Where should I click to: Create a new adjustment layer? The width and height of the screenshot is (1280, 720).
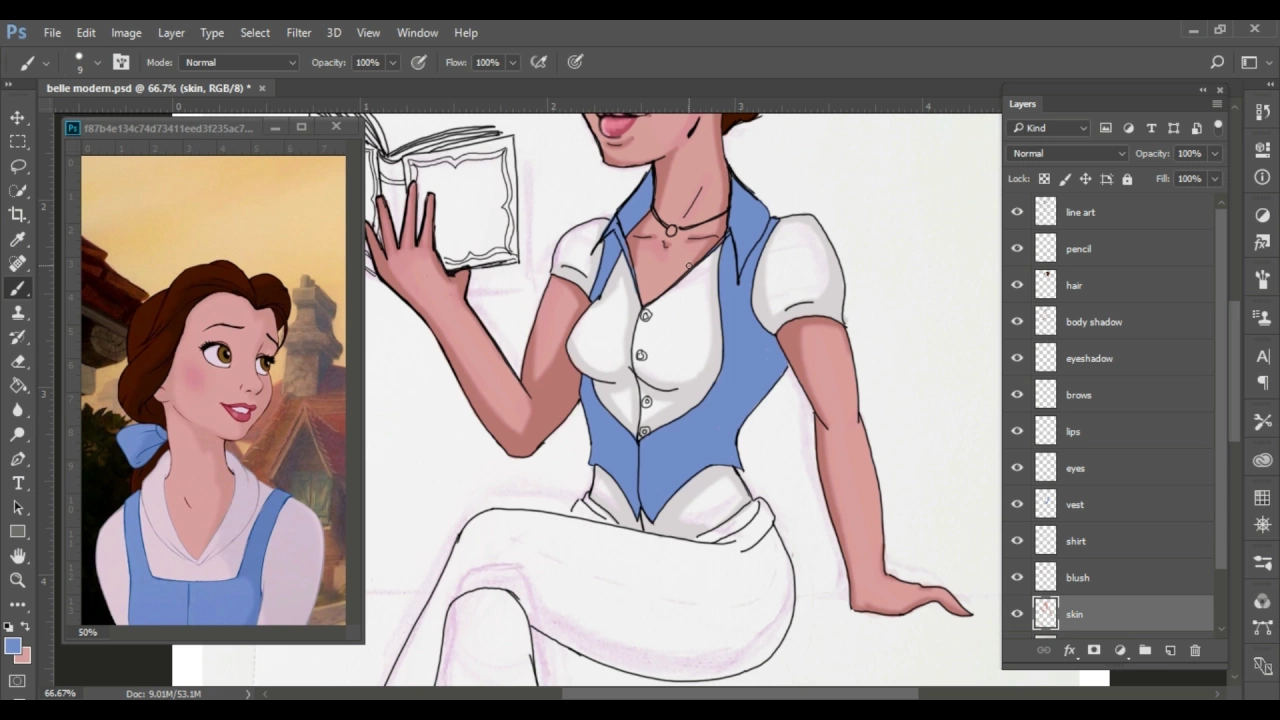click(x=1120, y=650)
